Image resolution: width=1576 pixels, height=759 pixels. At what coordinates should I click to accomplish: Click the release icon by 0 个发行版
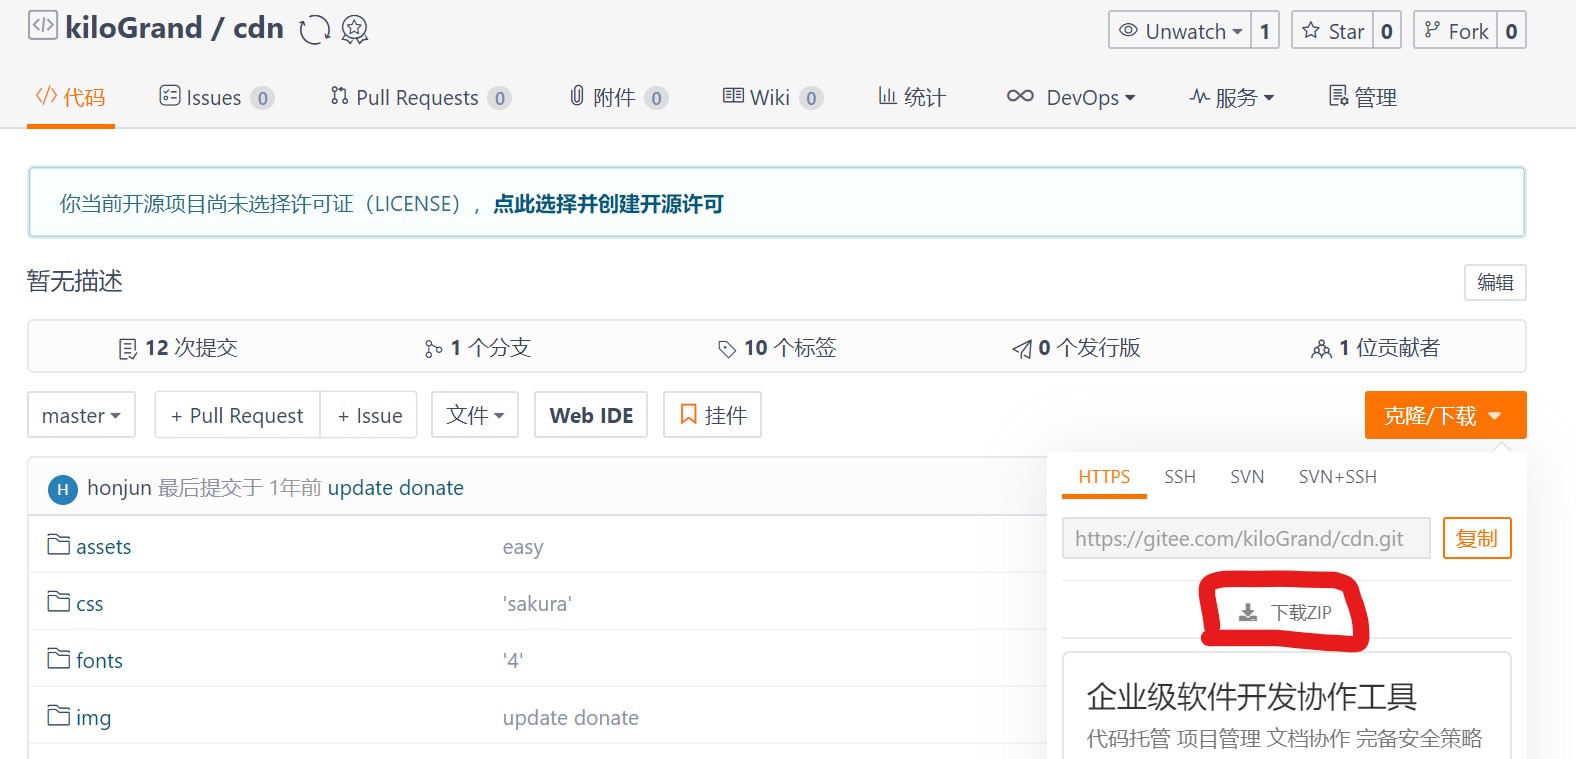[x=1022, y=349]
